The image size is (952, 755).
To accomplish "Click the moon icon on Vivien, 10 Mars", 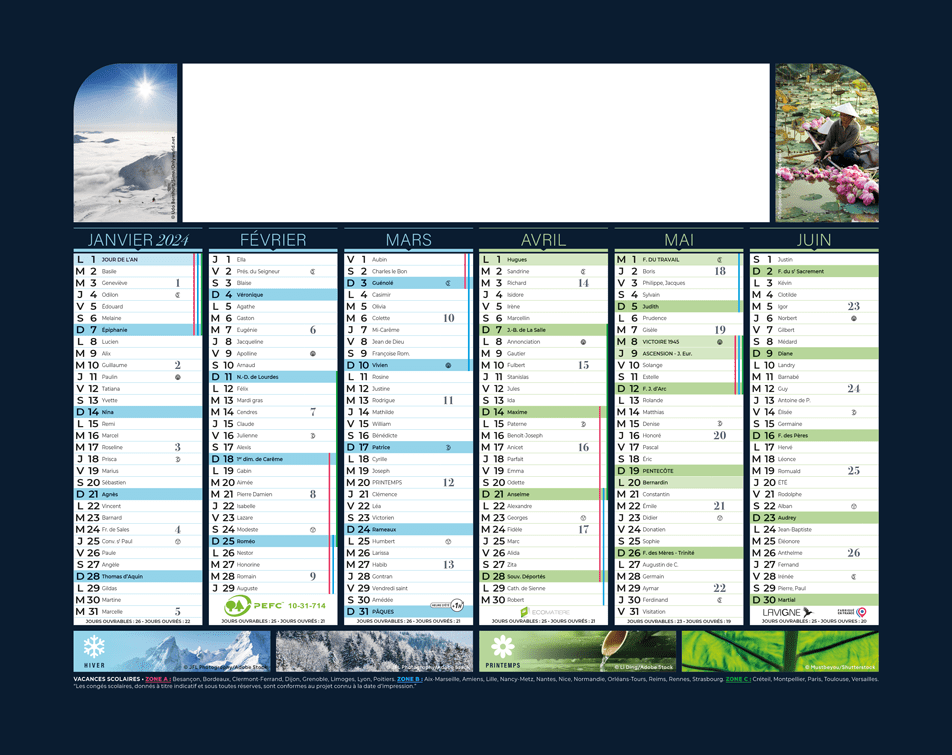I will click(447, 365).
